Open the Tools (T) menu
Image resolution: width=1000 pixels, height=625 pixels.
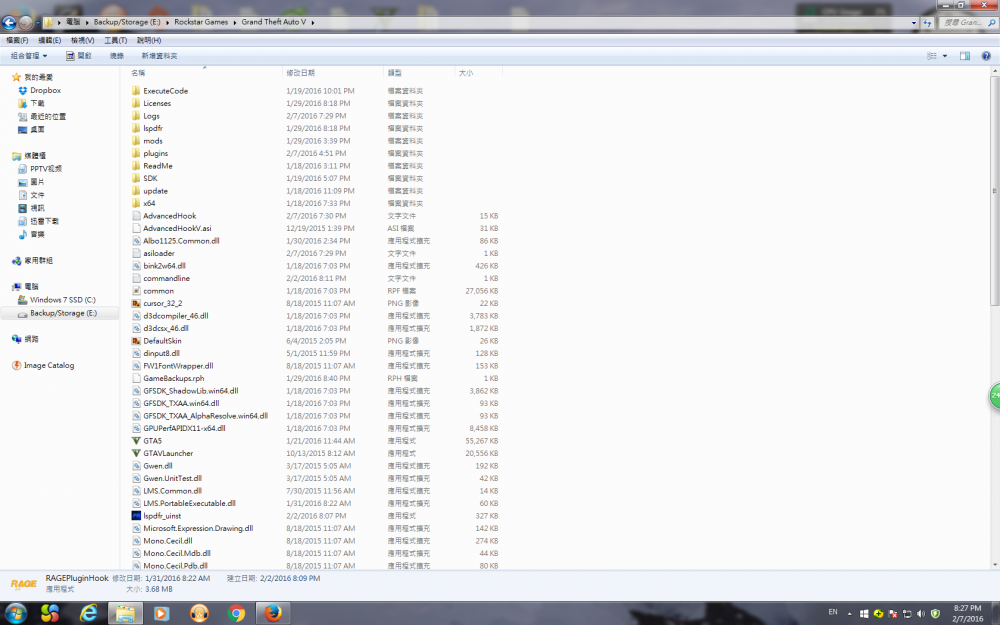[x=116, y=40]
